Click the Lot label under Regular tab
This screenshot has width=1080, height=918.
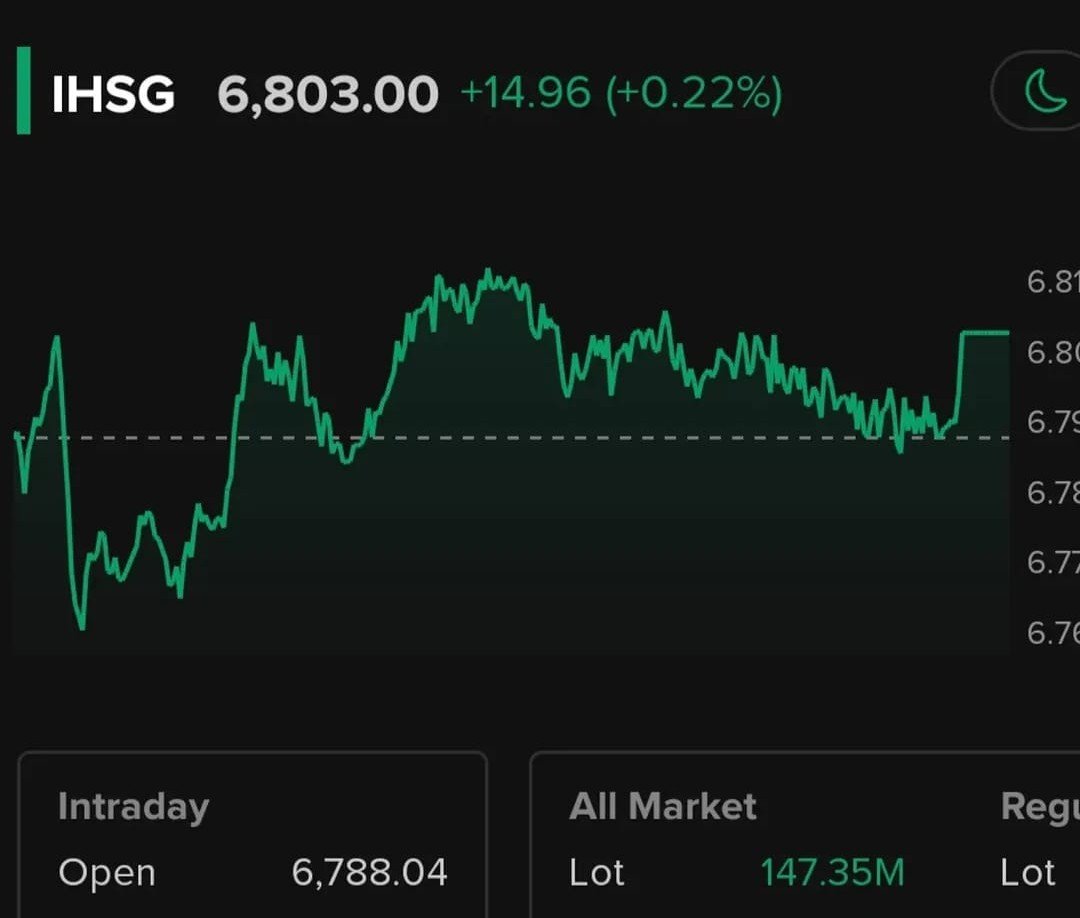pos(1028,872)
